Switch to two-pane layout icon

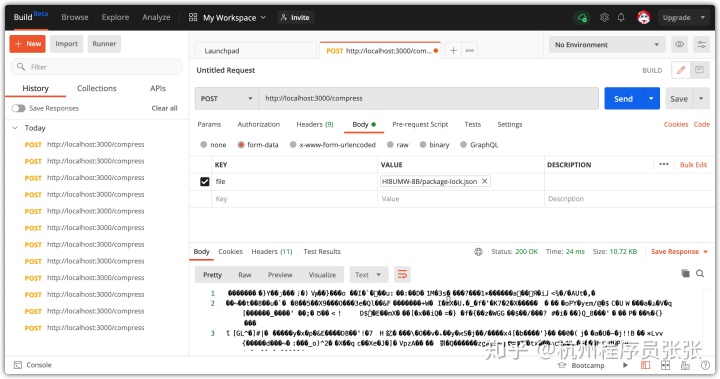645,365
